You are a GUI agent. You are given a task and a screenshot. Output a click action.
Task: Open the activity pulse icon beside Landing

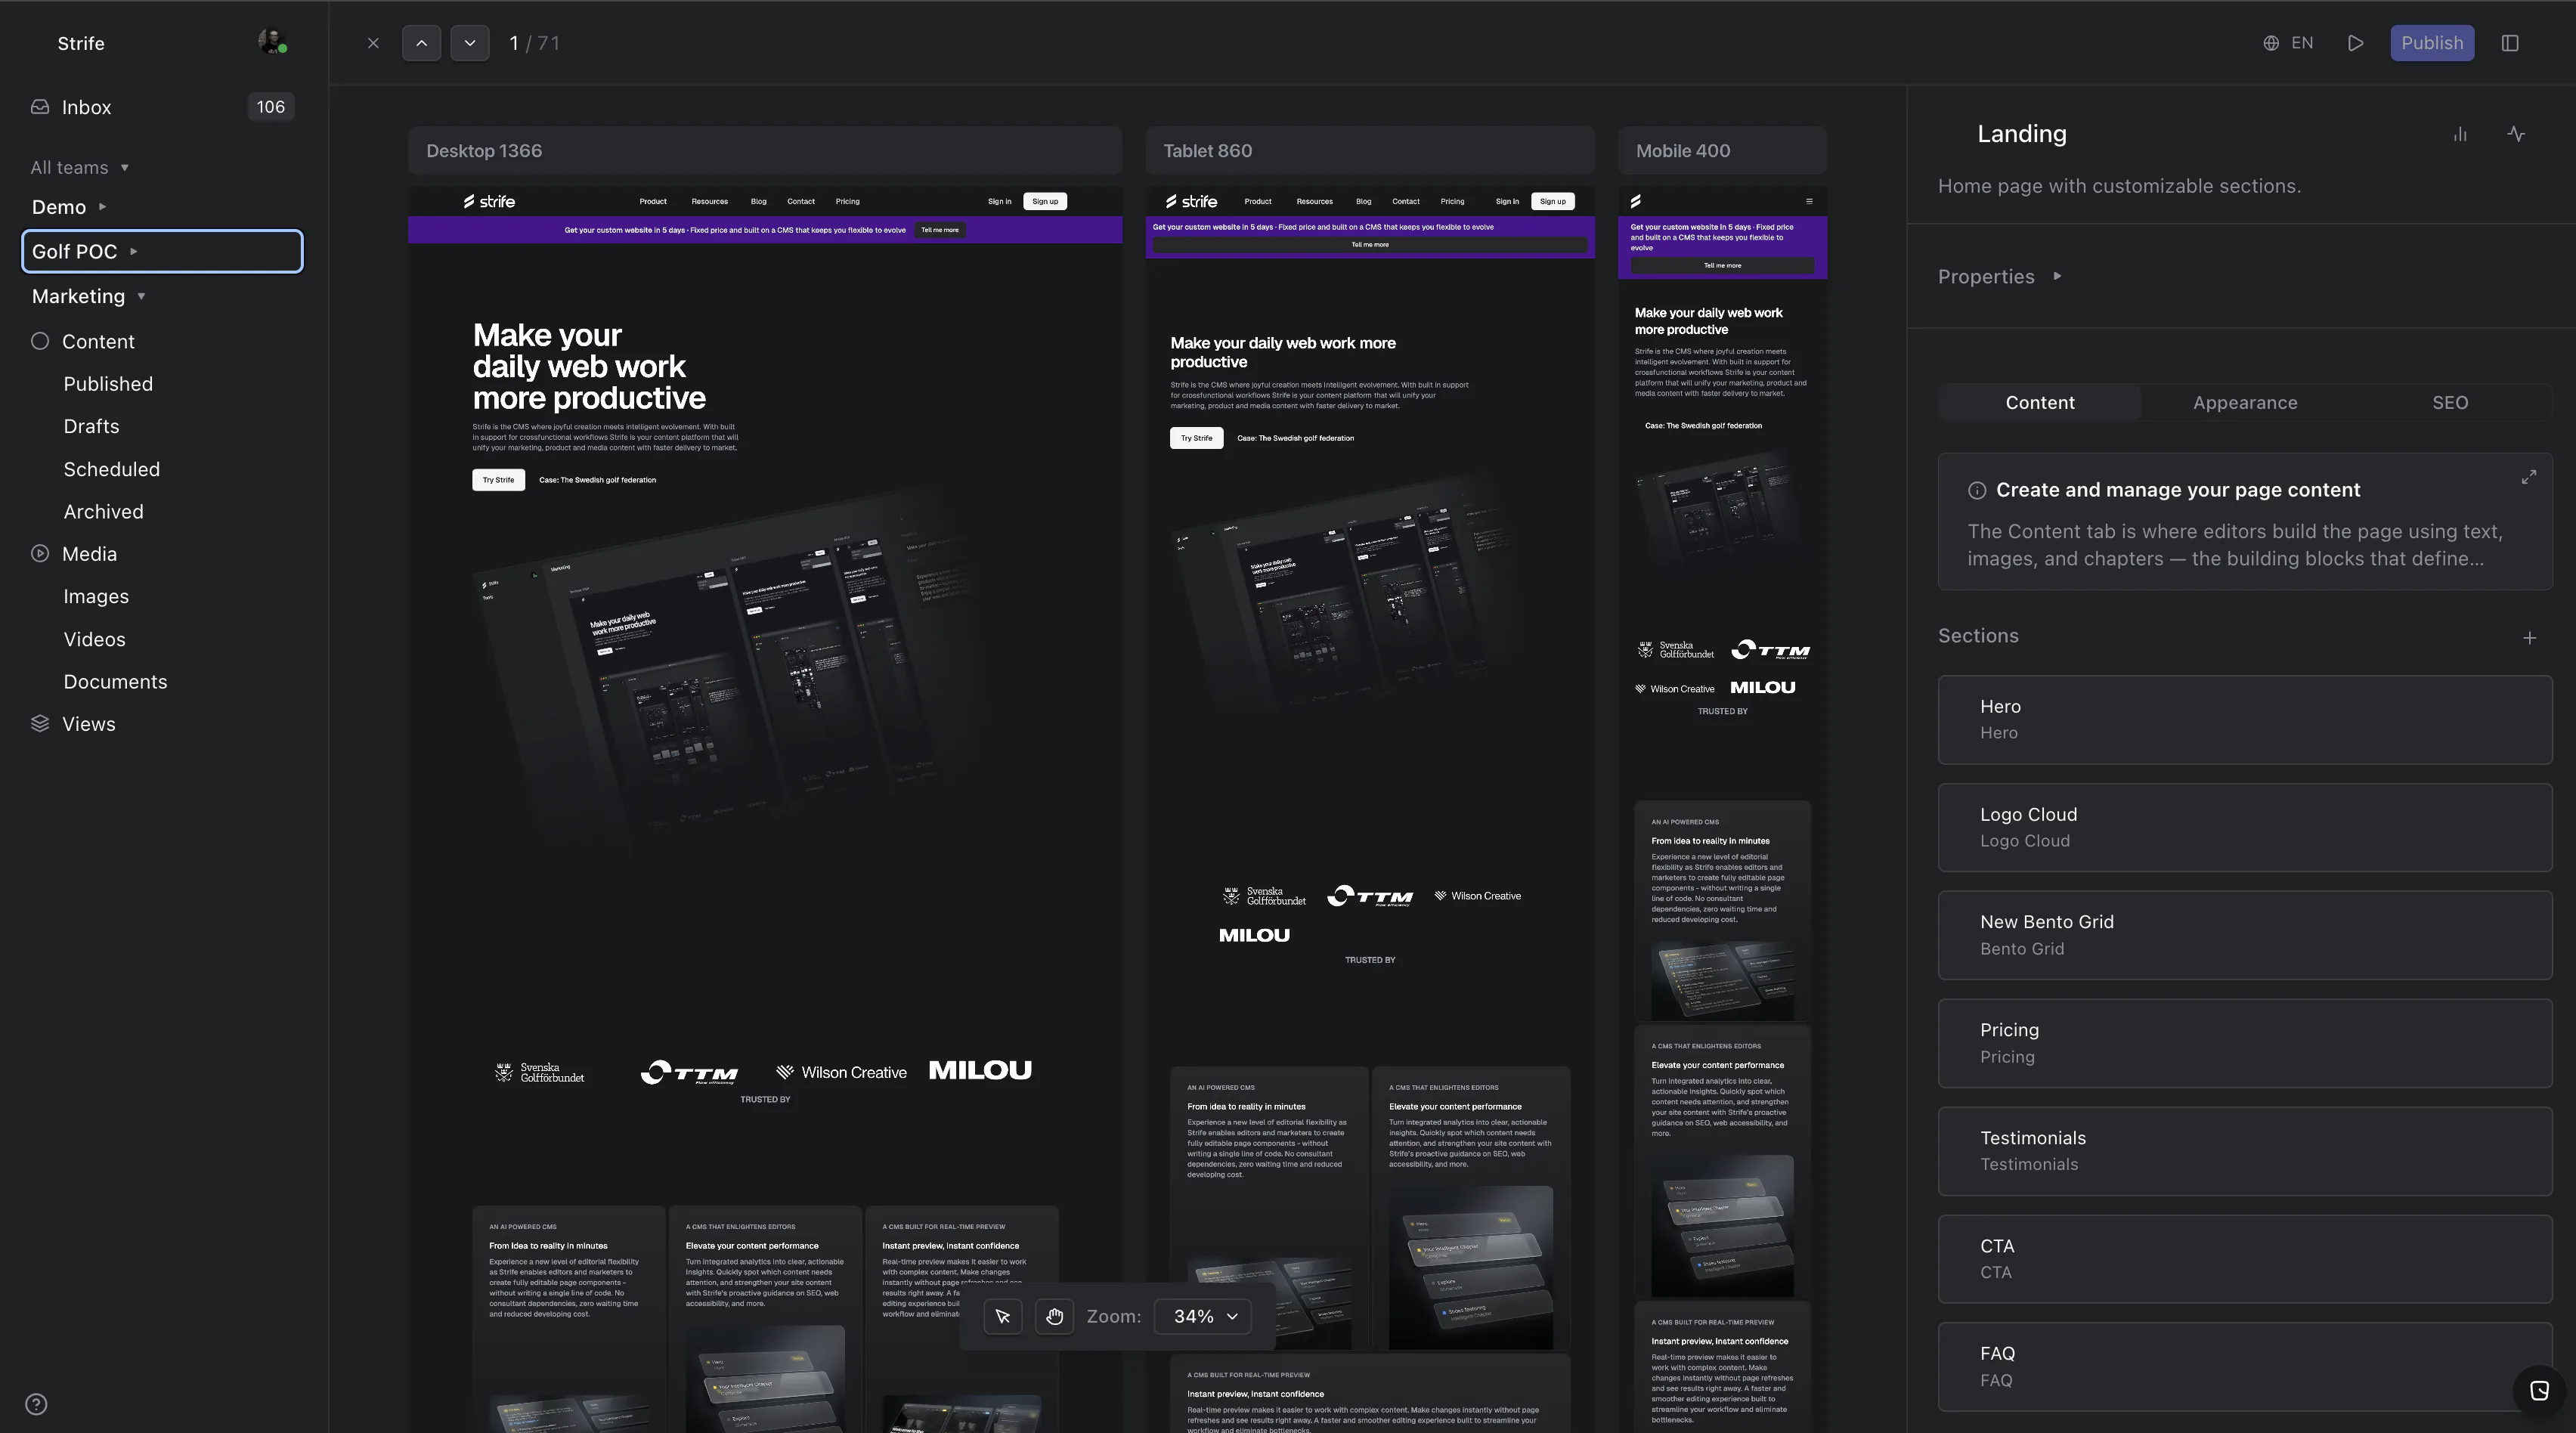tap(2516, 134)
